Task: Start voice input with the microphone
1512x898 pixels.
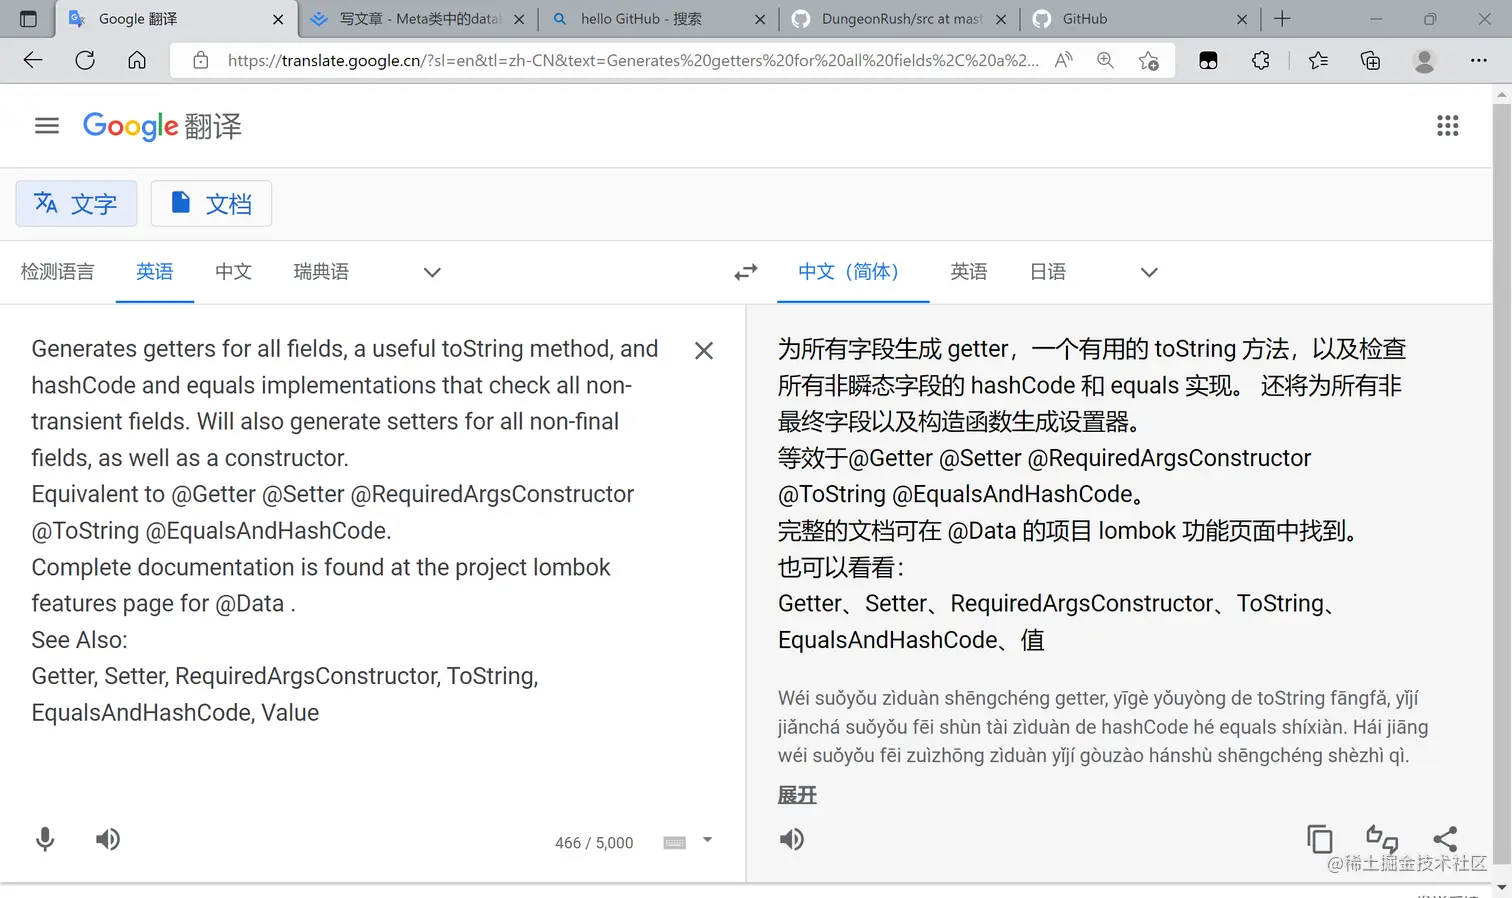Action: tap(45, 840)
